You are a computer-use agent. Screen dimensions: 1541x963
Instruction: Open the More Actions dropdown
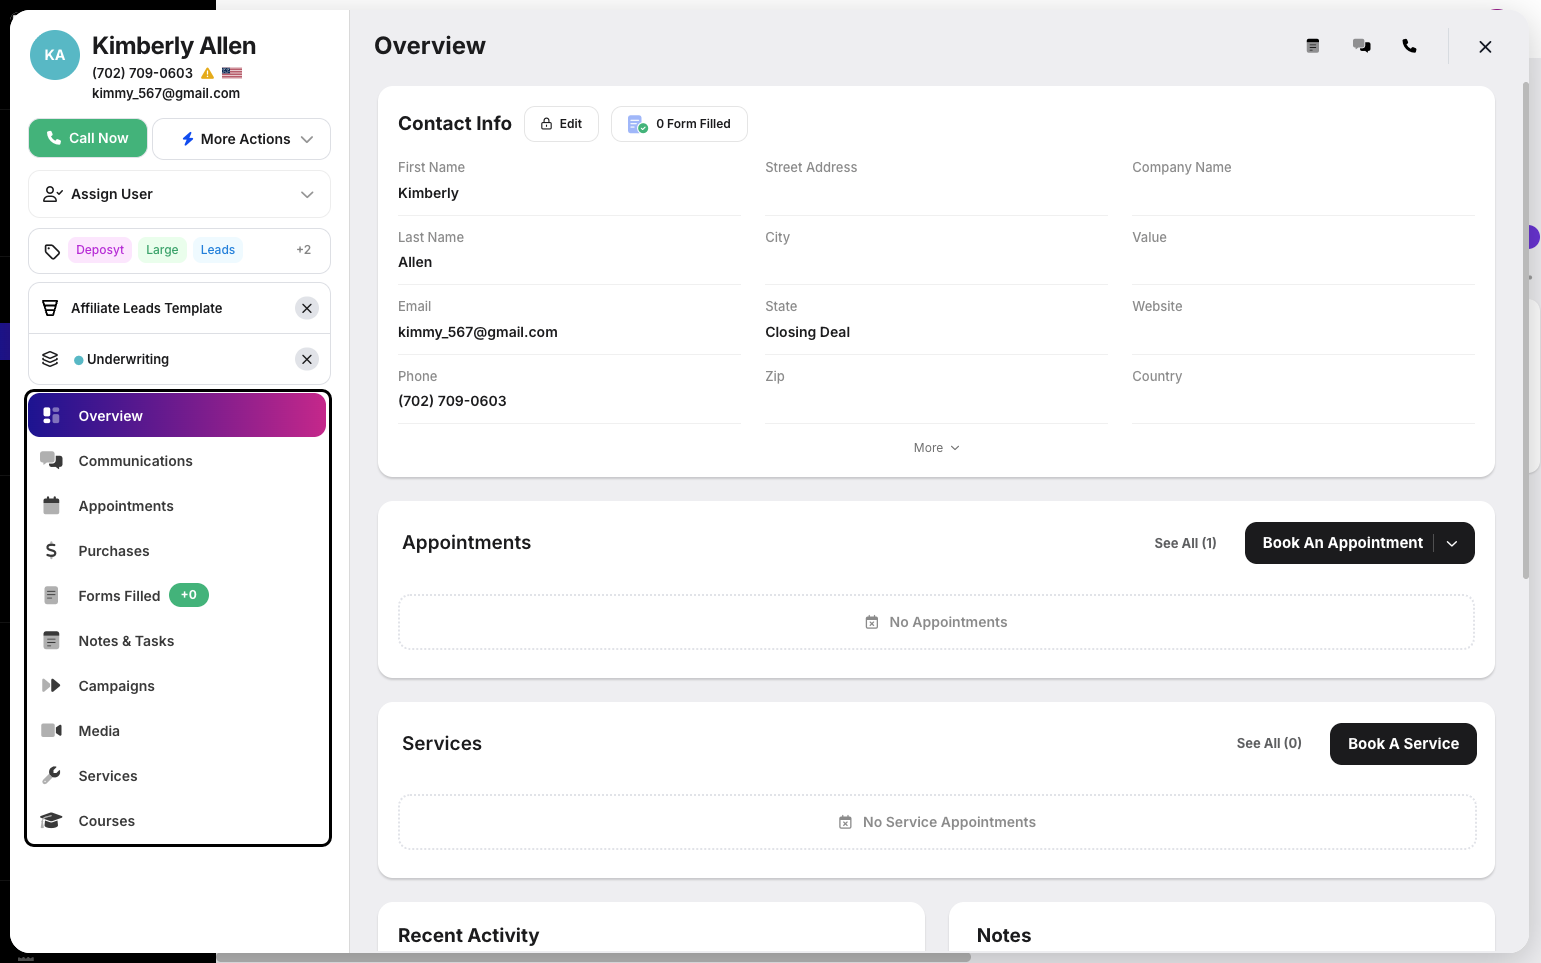click(241, 139)
